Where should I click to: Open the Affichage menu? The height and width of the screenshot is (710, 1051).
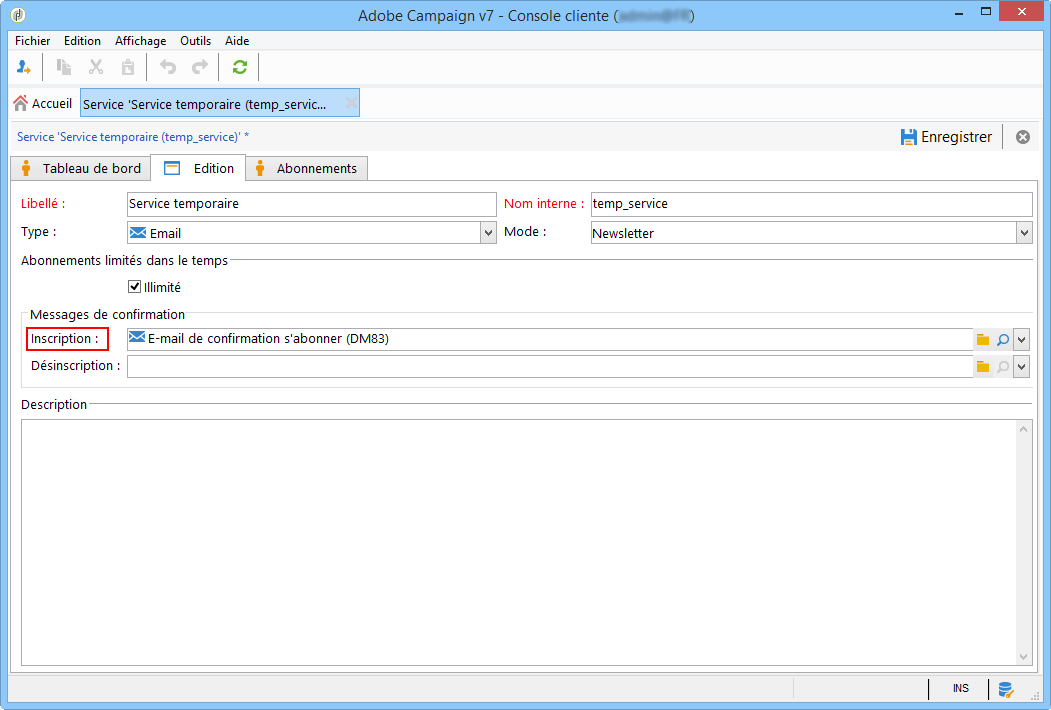pos(140,41)
